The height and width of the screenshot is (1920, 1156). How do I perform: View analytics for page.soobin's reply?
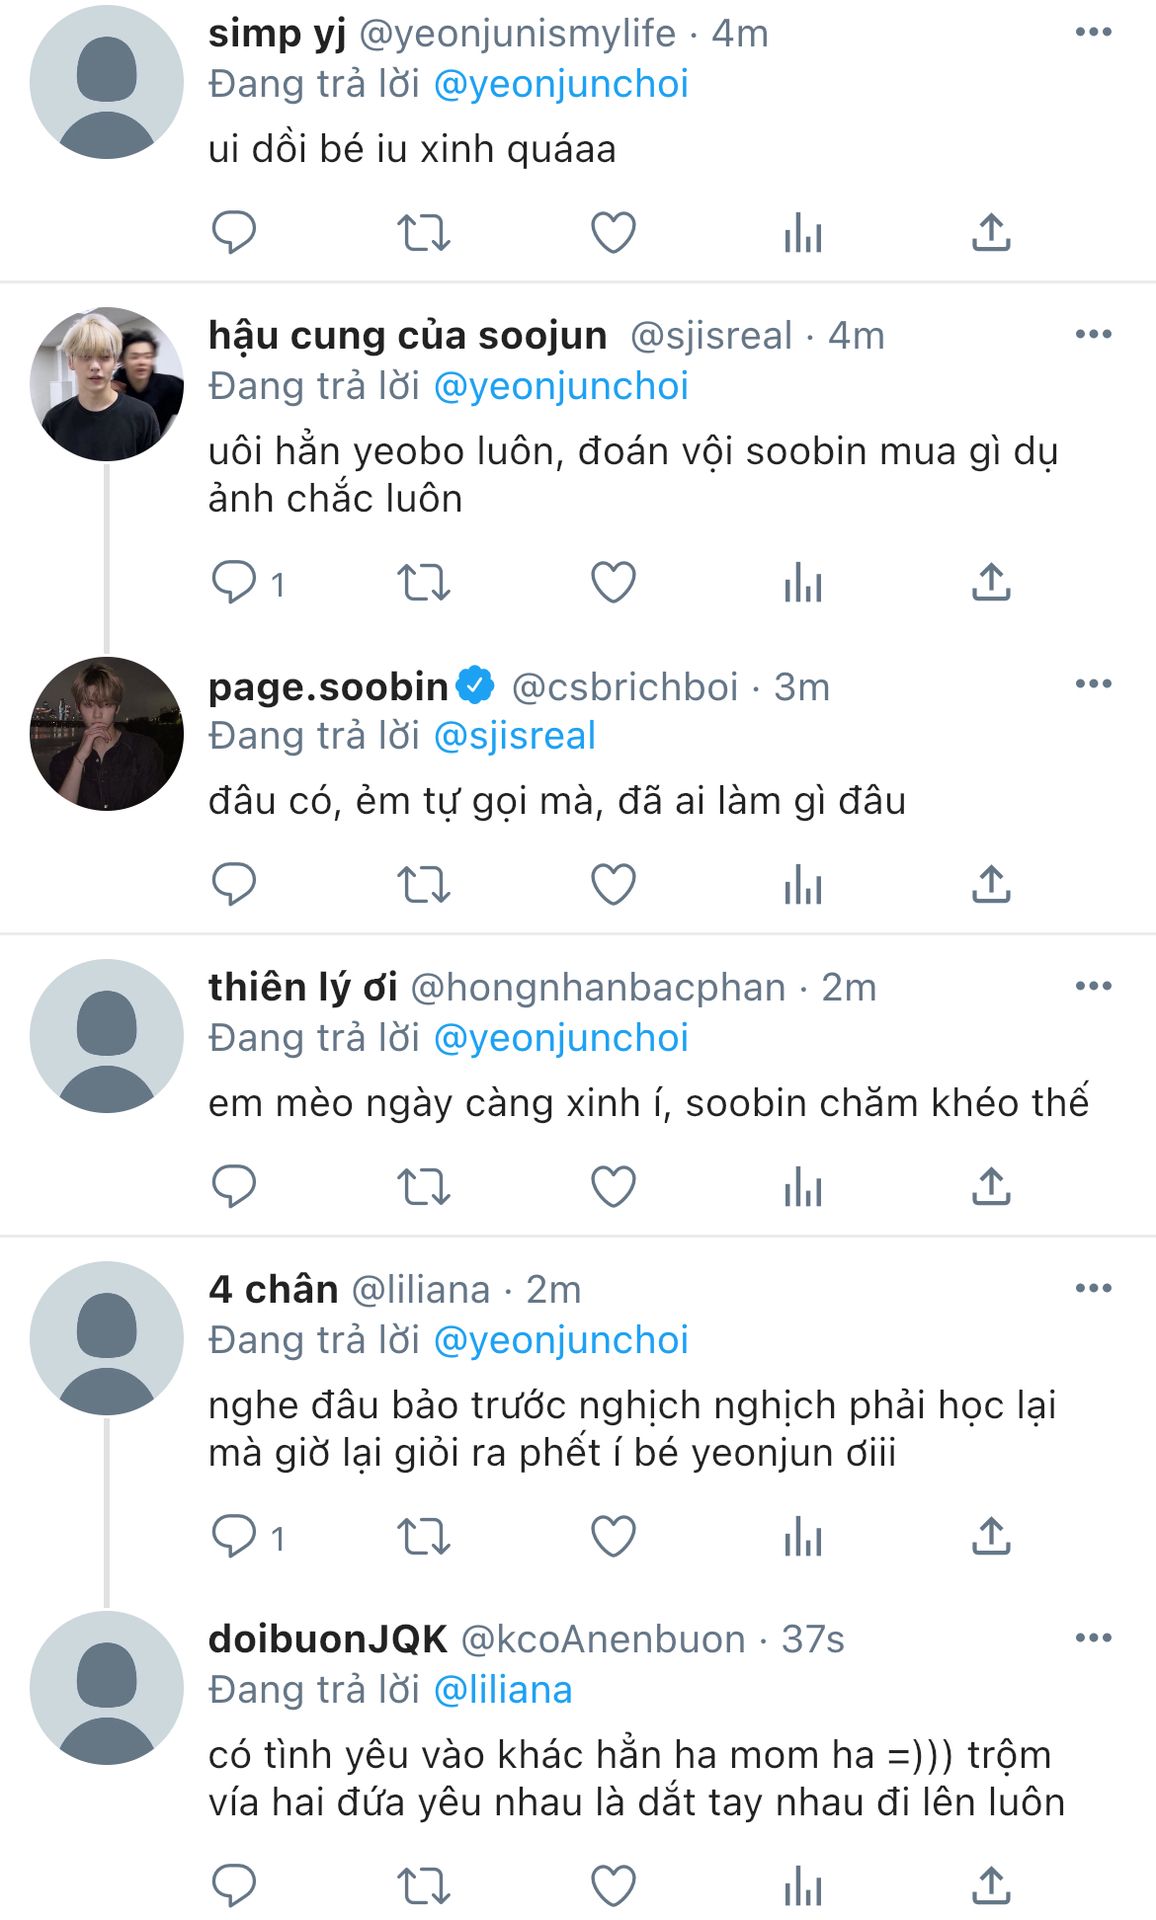click(x=802, y=885)
